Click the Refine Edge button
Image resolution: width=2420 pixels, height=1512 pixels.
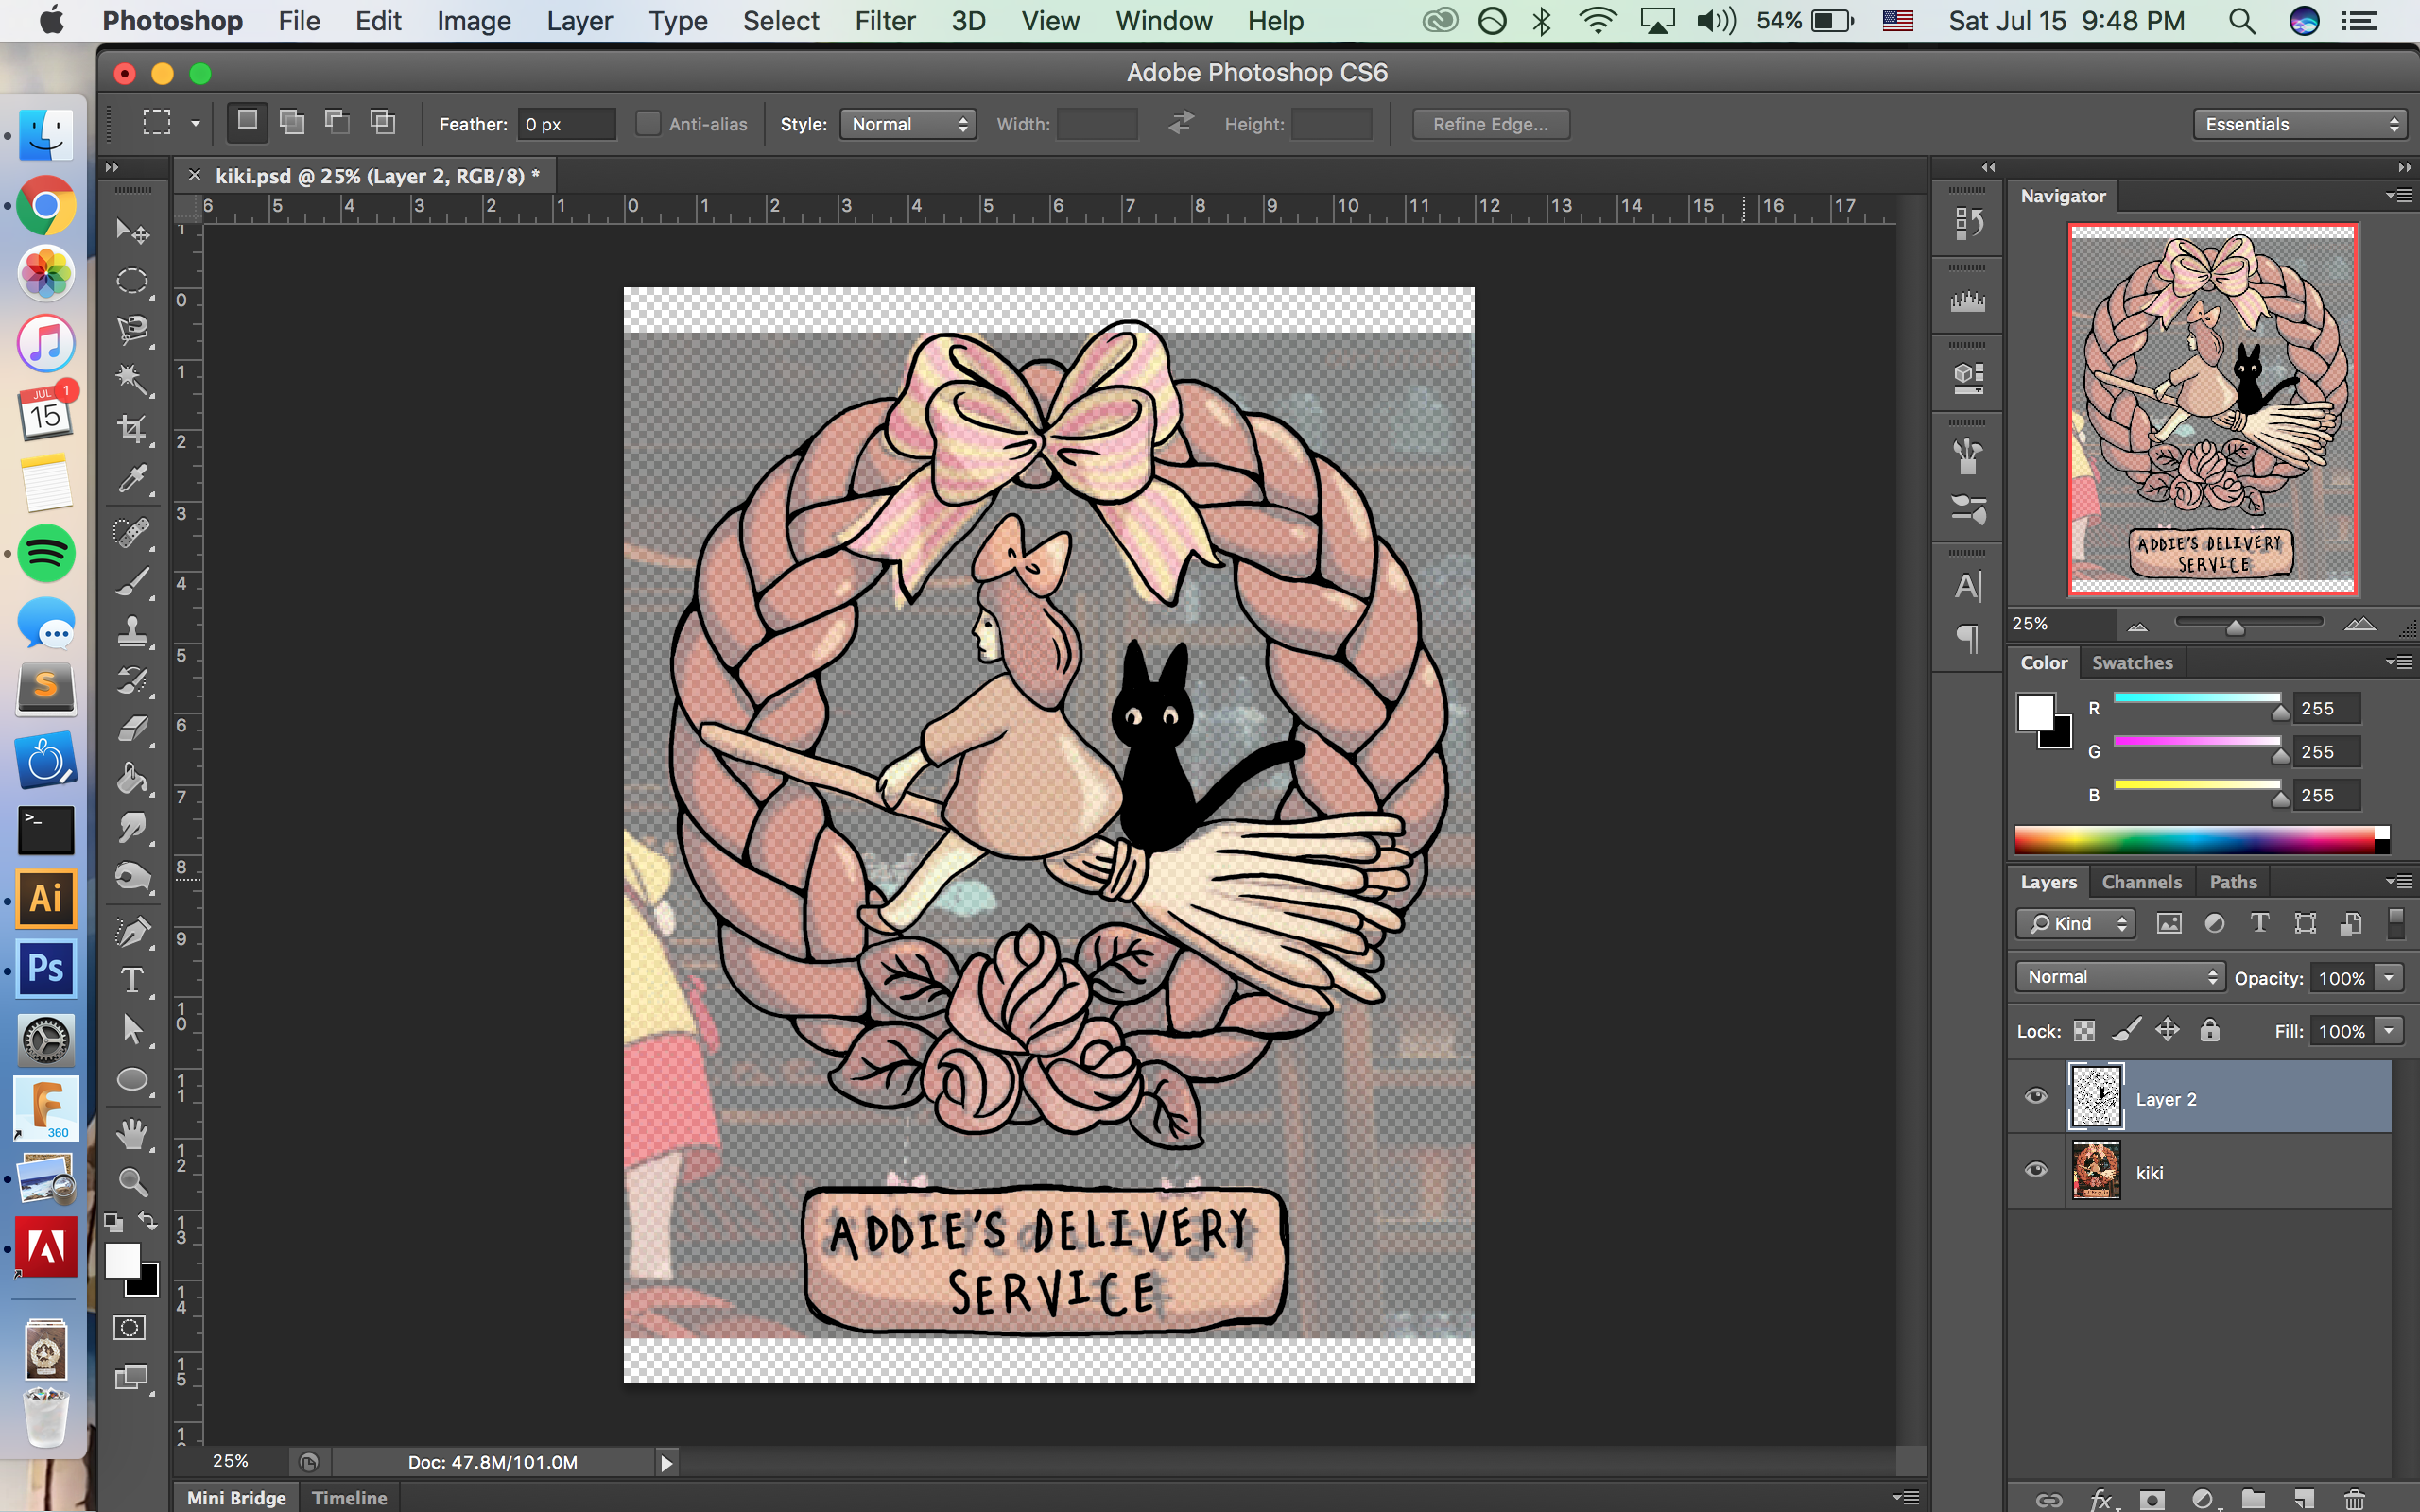point(1490,124)
